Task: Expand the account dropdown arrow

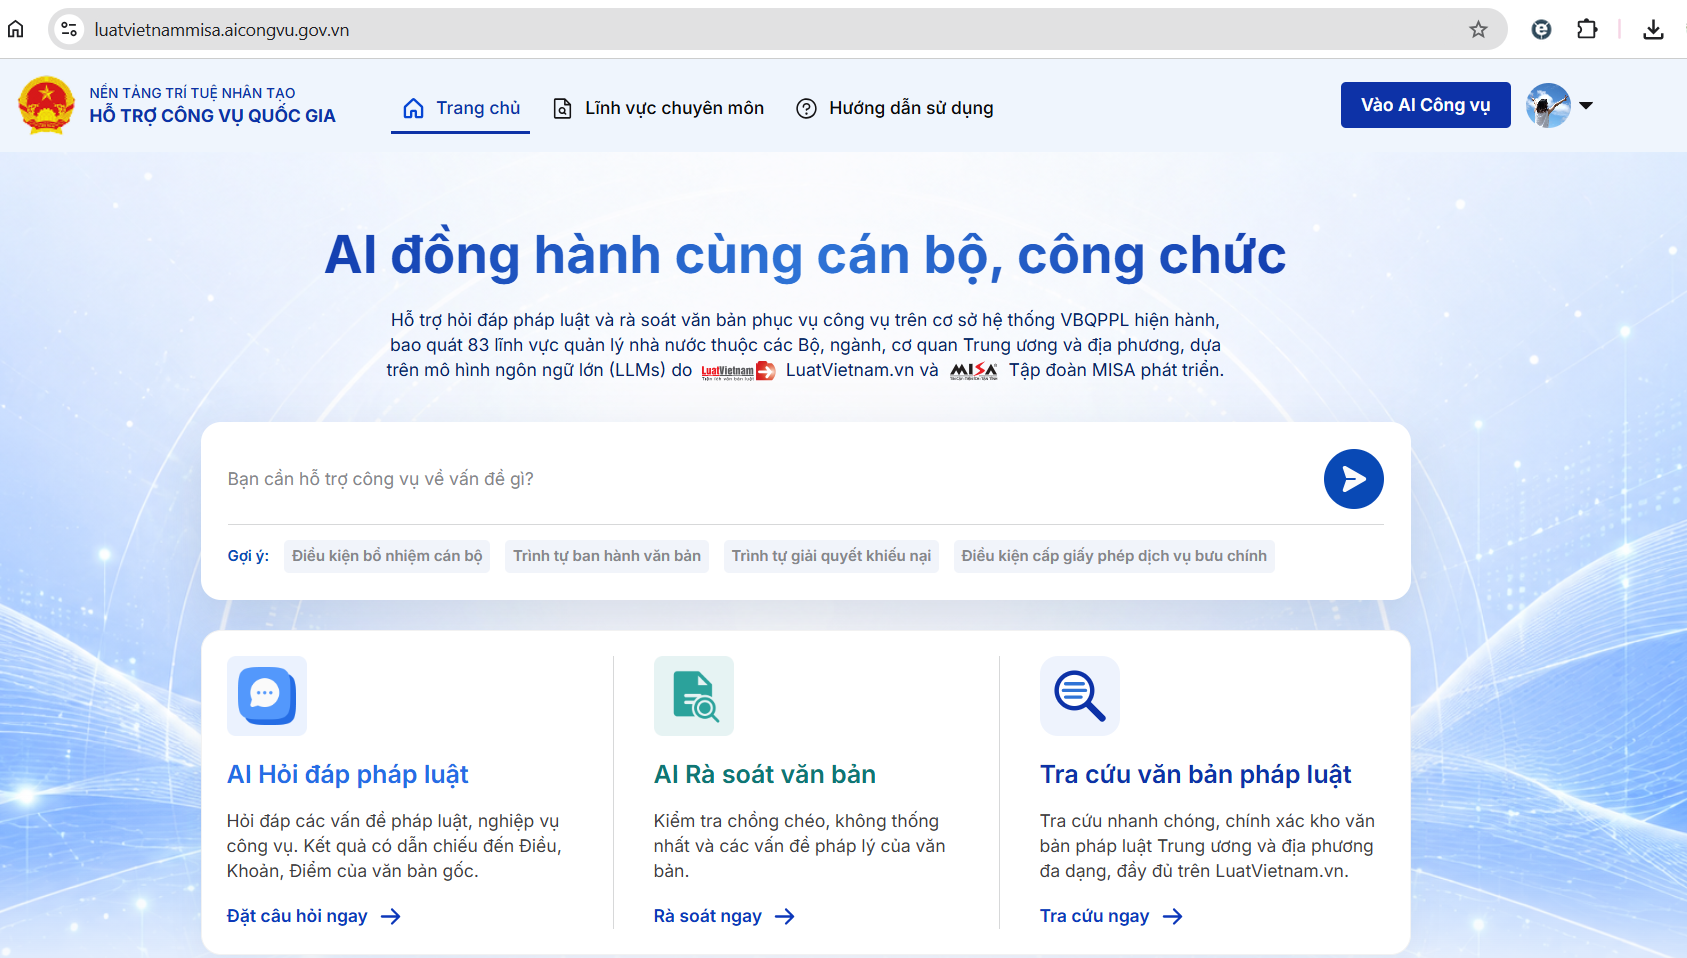Action: pos(1586,105)
